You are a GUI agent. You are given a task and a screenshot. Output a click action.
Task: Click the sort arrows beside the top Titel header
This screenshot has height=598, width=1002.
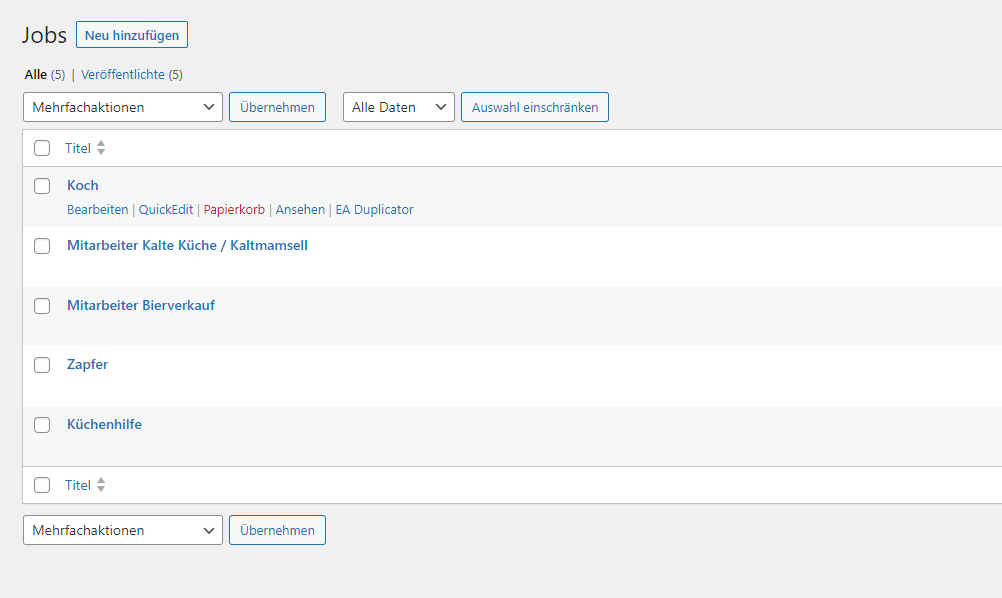[101, 148]
